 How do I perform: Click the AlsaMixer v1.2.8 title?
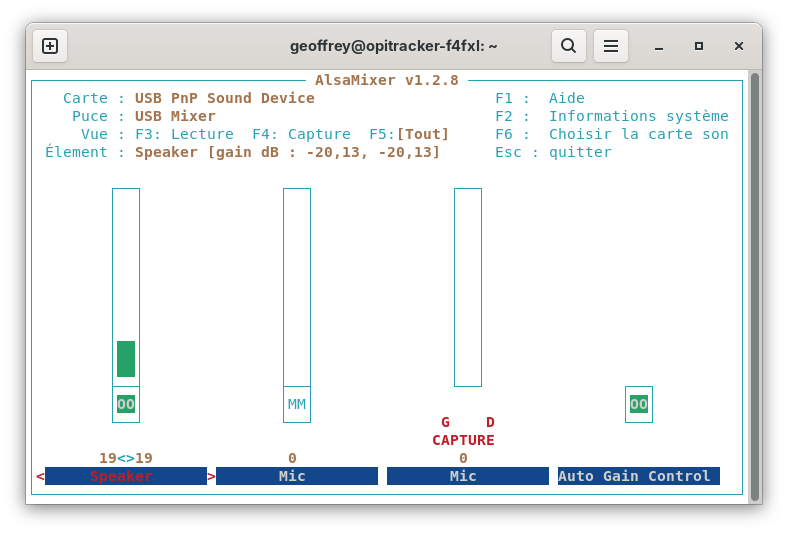click(x=386, y=80)
